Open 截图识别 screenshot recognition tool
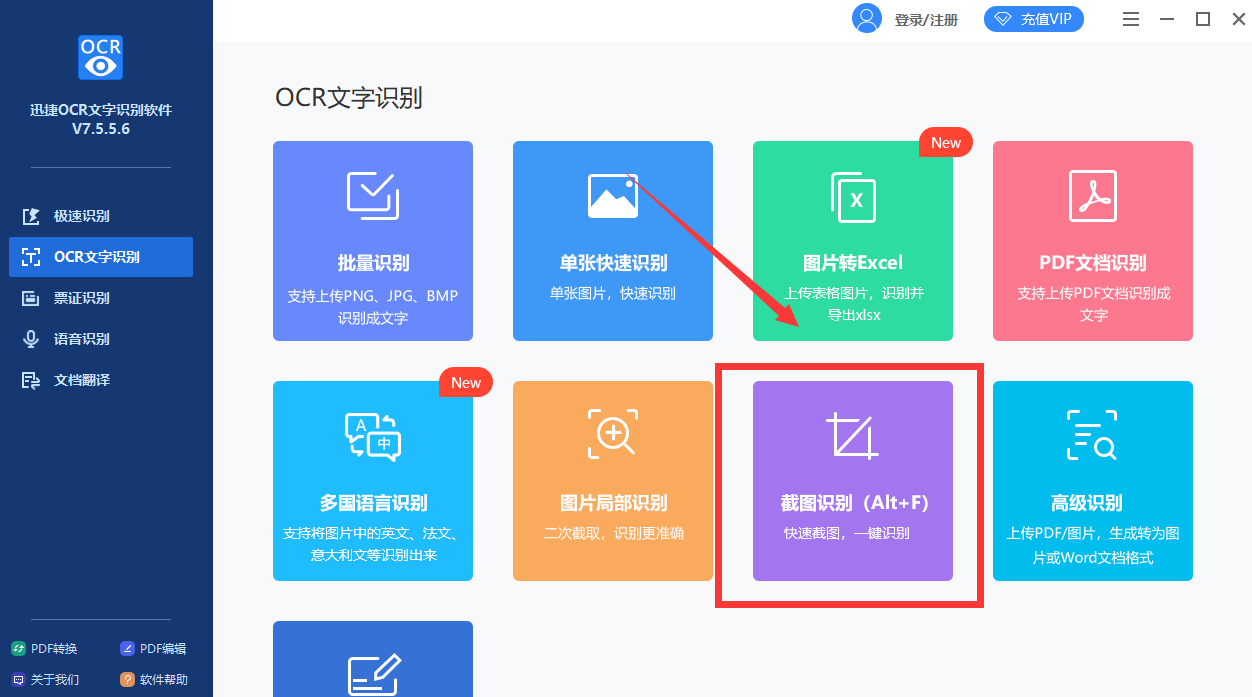This screenshot has height=697, width=1252. point(852,480)
